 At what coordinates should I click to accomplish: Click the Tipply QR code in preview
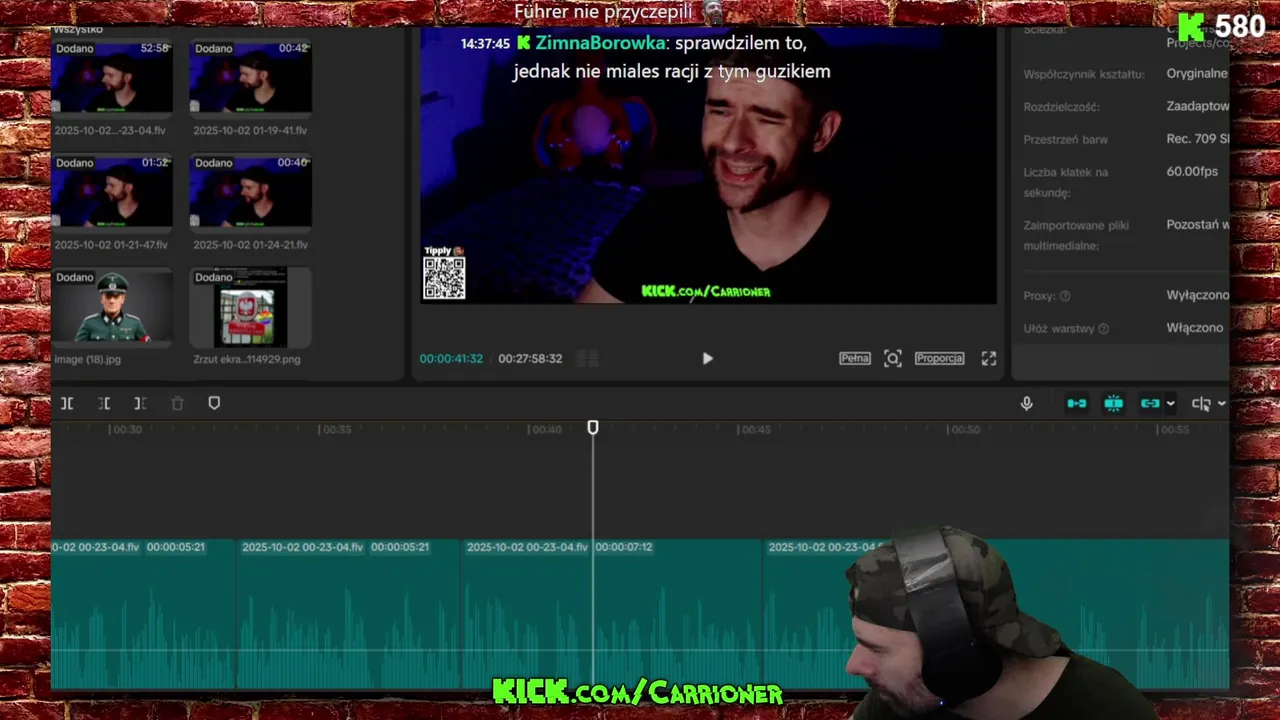444,278
